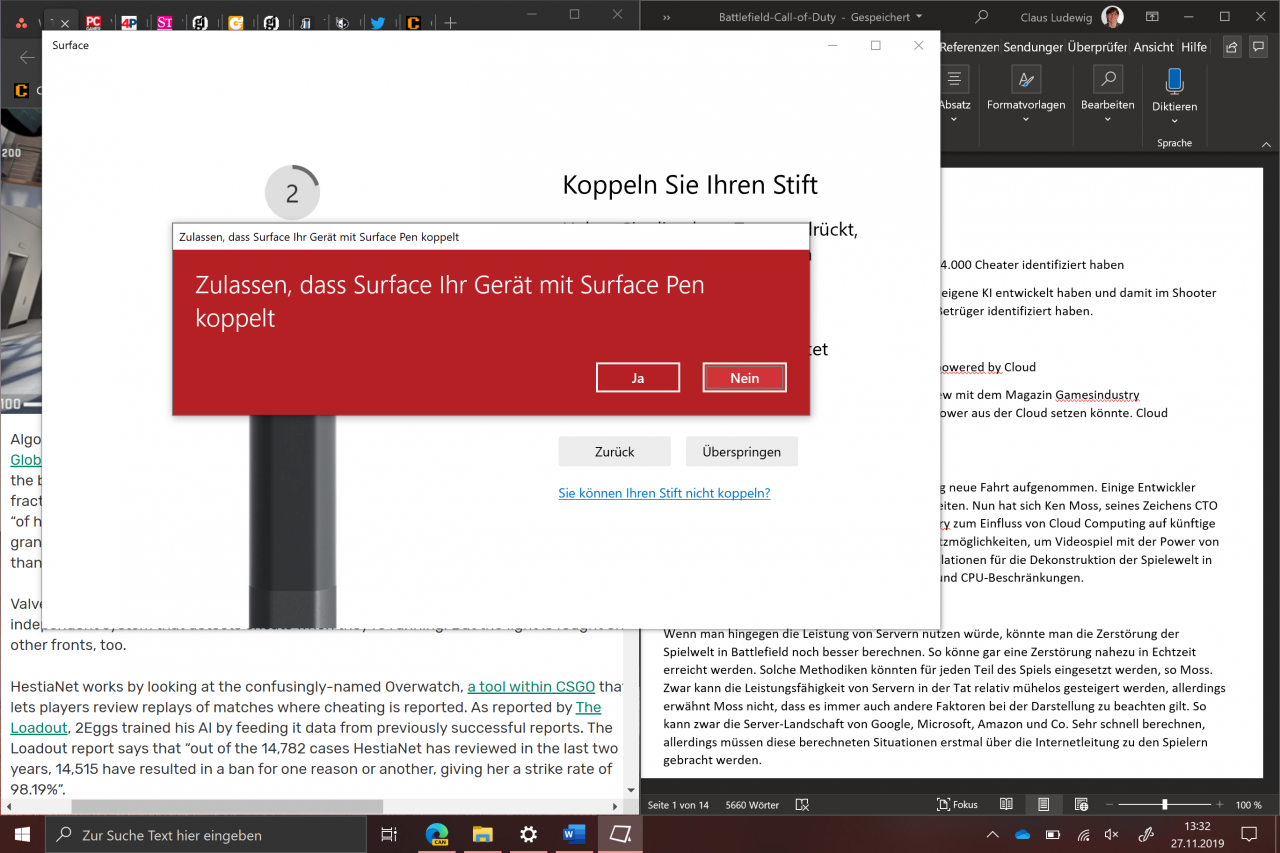Click the browser back arrow
This screenshot has height=853, width=1280.
click(27, 57)
